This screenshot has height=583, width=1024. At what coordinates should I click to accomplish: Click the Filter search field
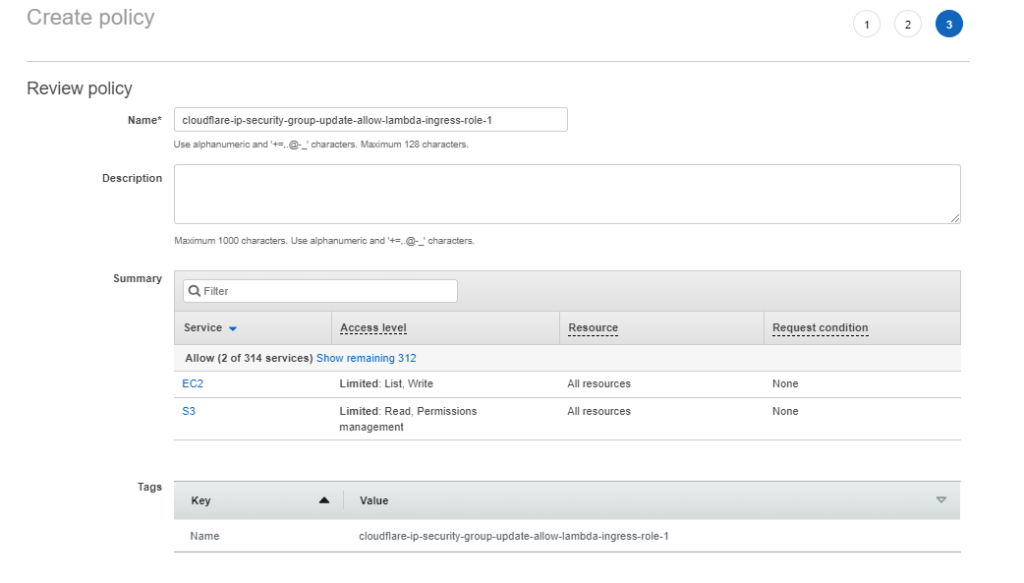(x=327, y=291)
